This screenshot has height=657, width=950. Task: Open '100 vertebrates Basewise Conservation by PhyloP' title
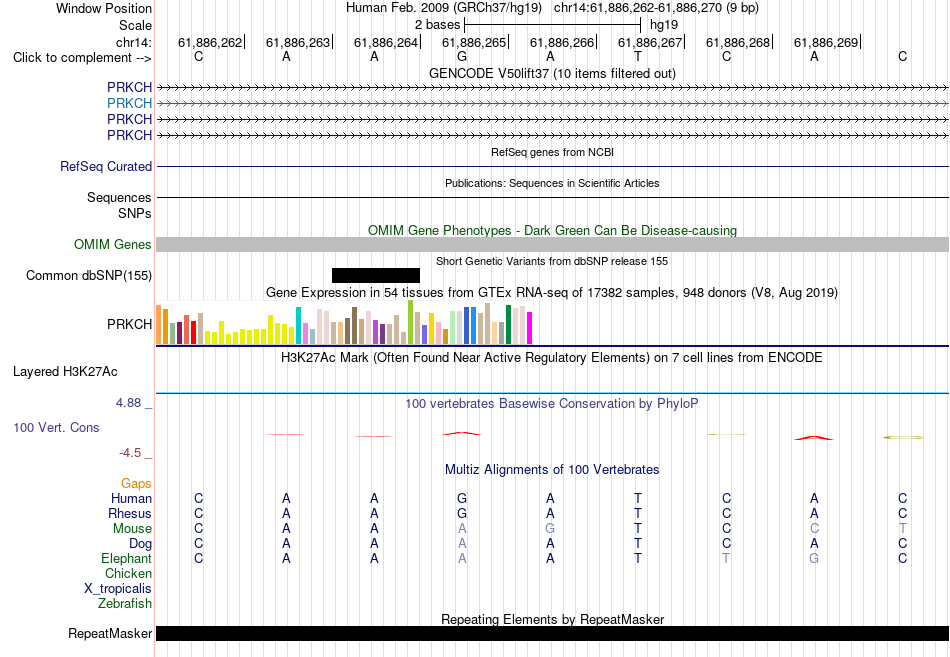click(x=552, y=404)
